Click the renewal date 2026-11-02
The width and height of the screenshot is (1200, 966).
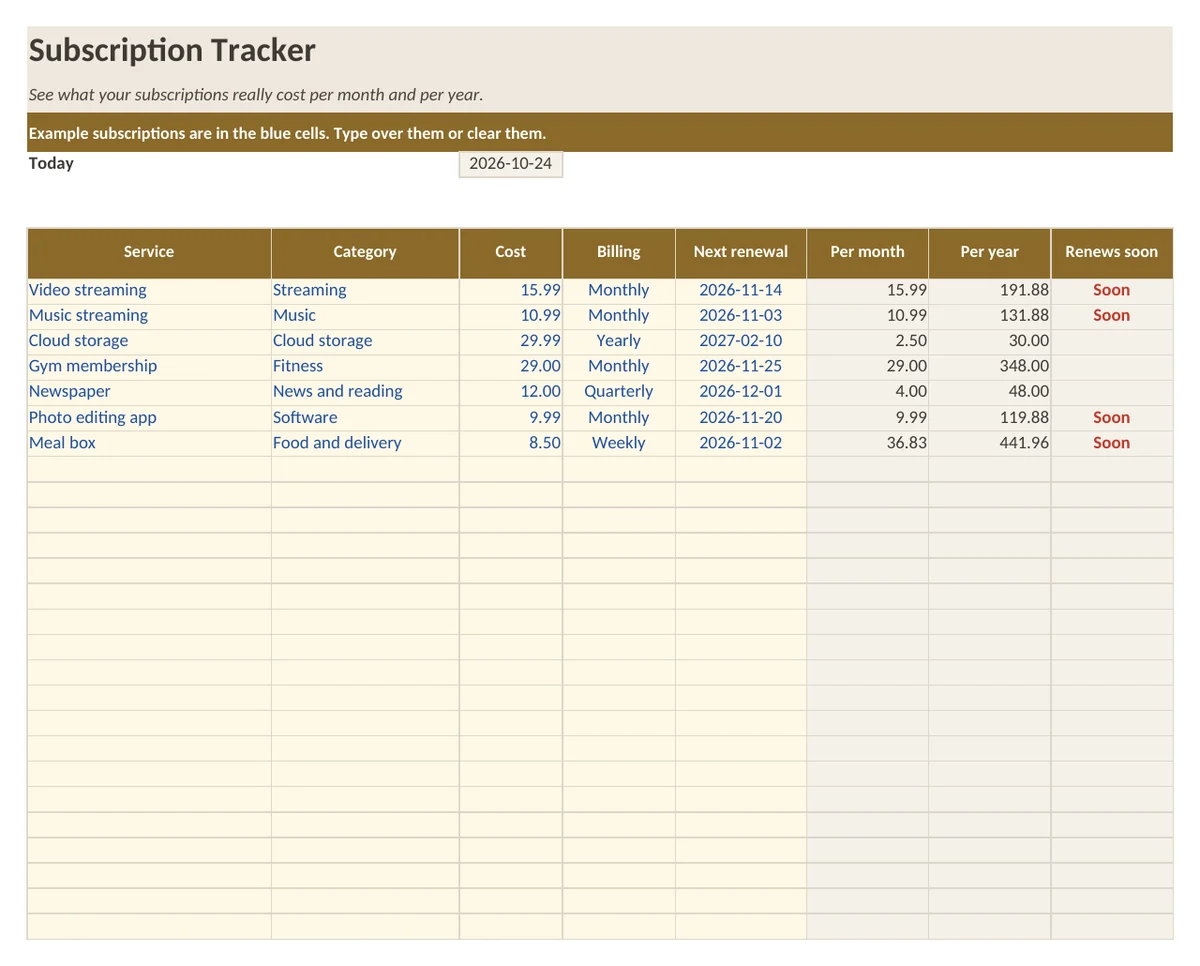coord(741,443)
